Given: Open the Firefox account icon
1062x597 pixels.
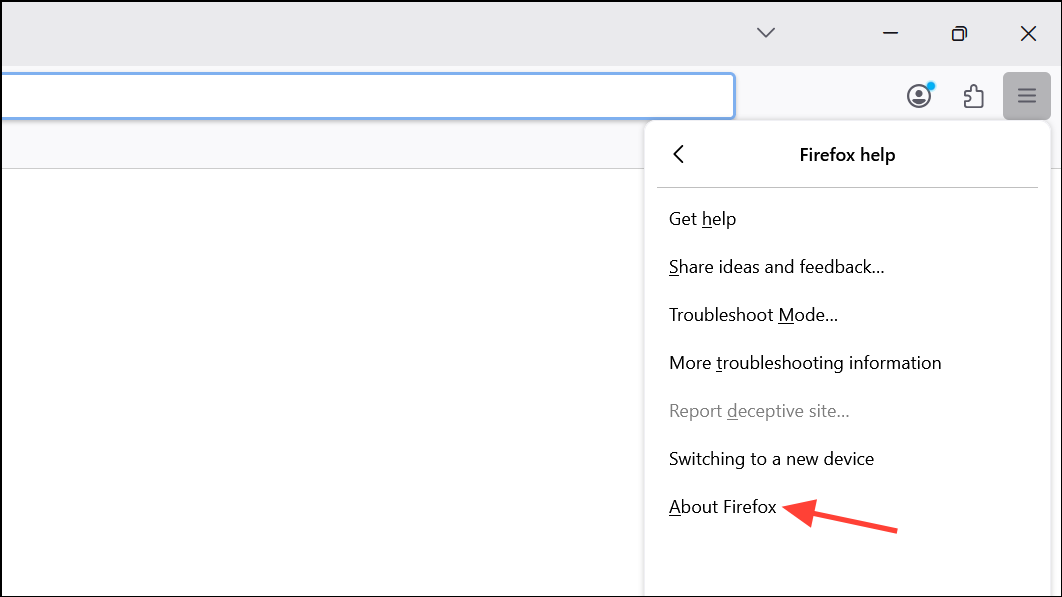Looking at the screenshot, I should point(918,96).
